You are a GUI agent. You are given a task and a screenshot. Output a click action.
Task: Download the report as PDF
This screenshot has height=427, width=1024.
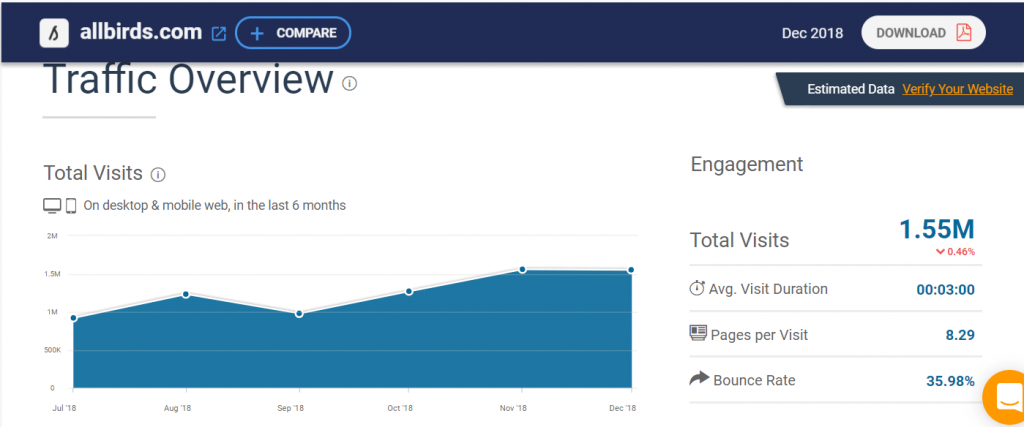(923, 32)
